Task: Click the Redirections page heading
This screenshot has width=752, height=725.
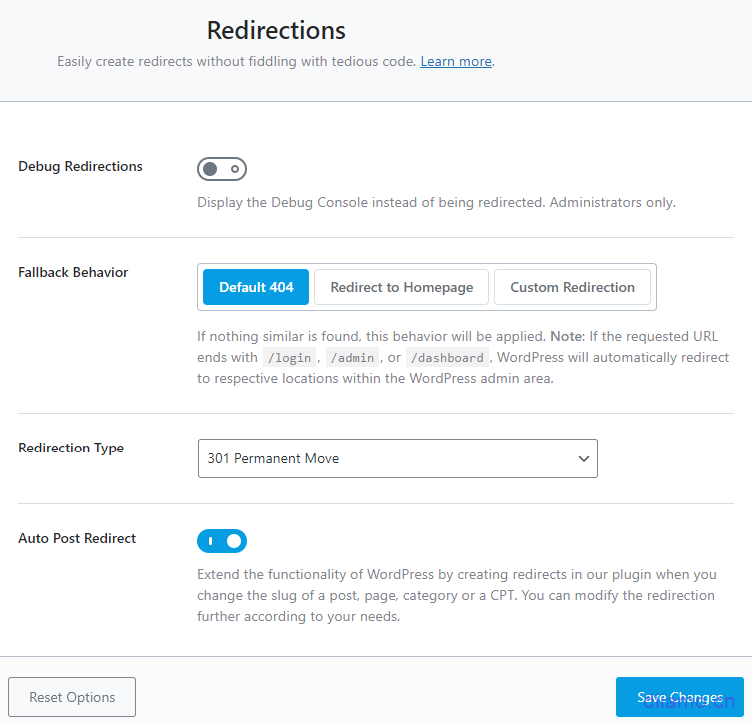Action: (x=276, y=30)
